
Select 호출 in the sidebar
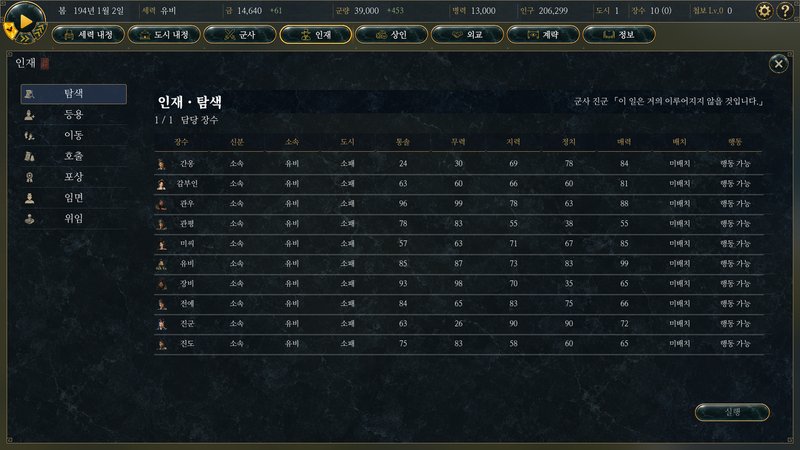(x=73, y=156)
